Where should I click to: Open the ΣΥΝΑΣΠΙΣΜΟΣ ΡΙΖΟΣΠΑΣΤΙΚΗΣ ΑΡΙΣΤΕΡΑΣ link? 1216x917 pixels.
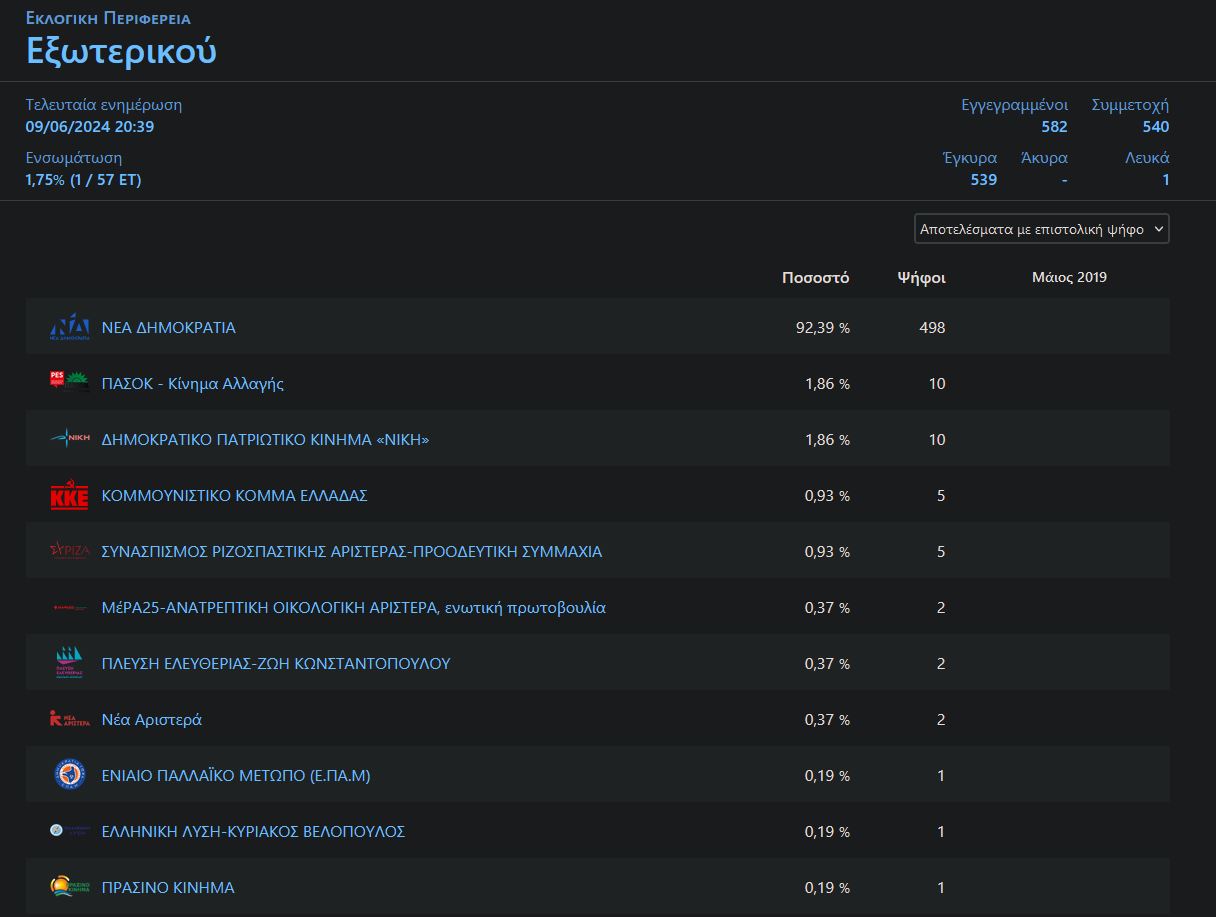[x=352, y=552]
